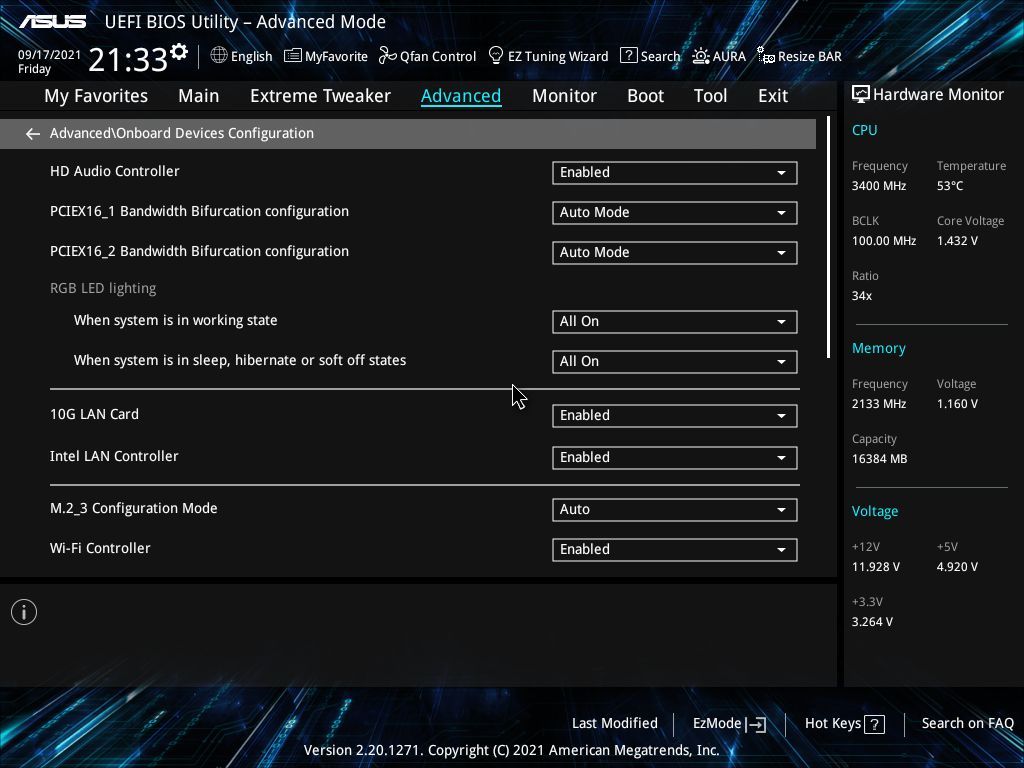Click RGB LED lighting heading
Screen dimensions: 1024x768
(103, 288)
